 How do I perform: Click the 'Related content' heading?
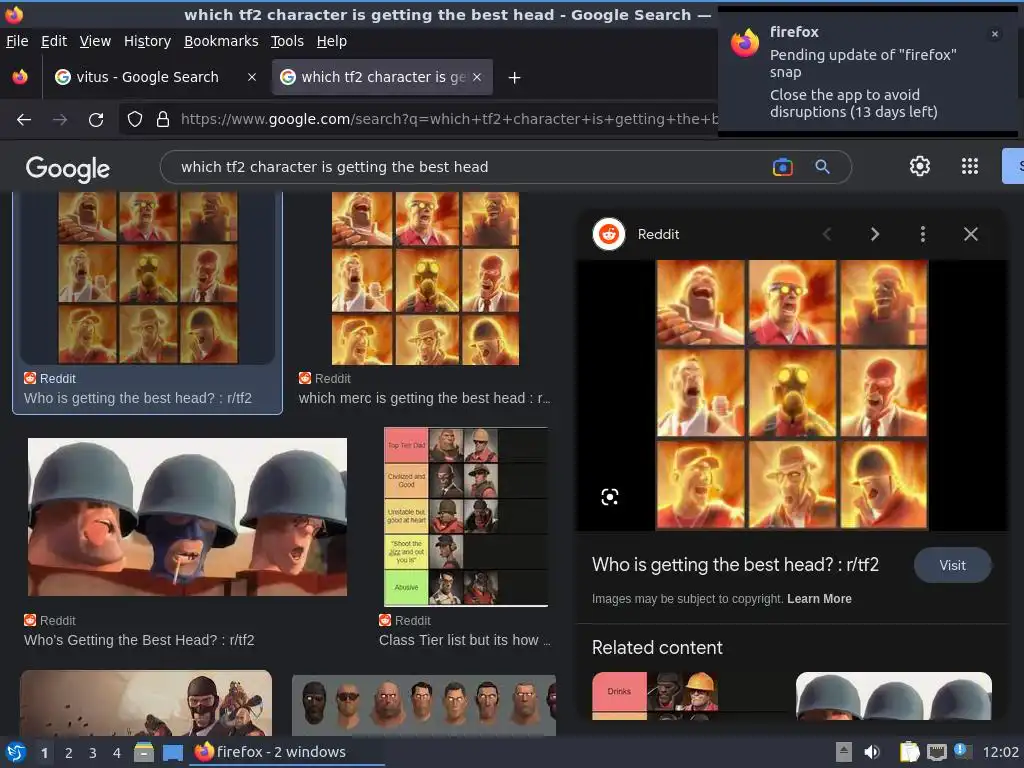pos(657,648)
